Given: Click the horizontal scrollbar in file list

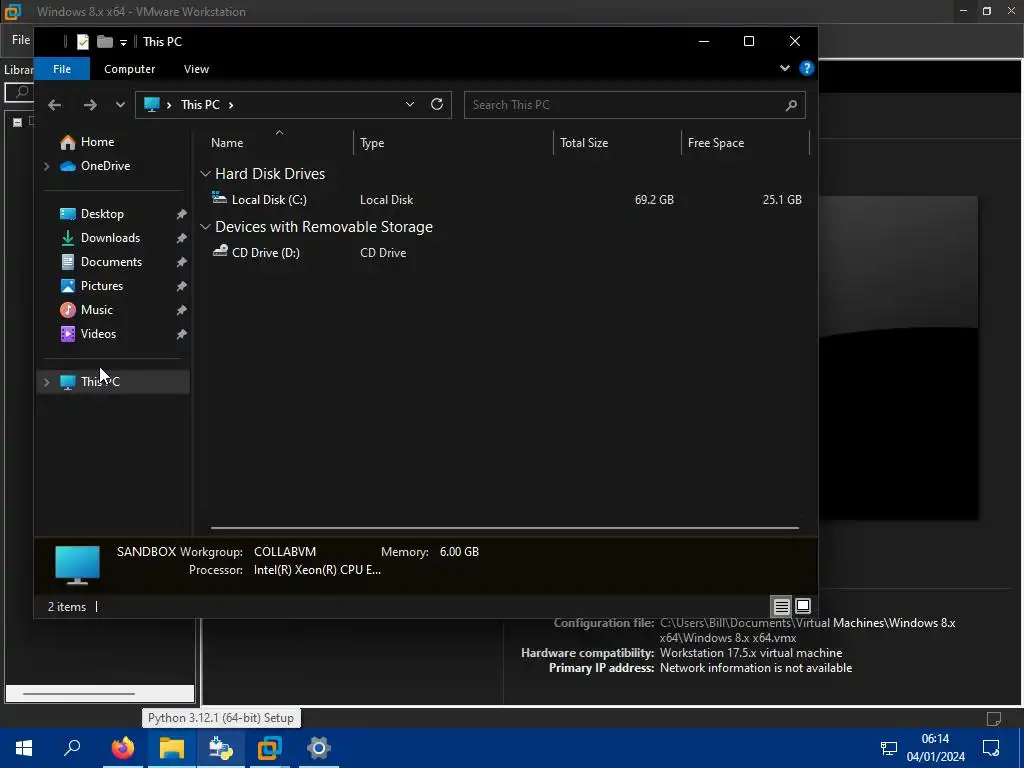Looking at the screenshot, I should [504, 528].
